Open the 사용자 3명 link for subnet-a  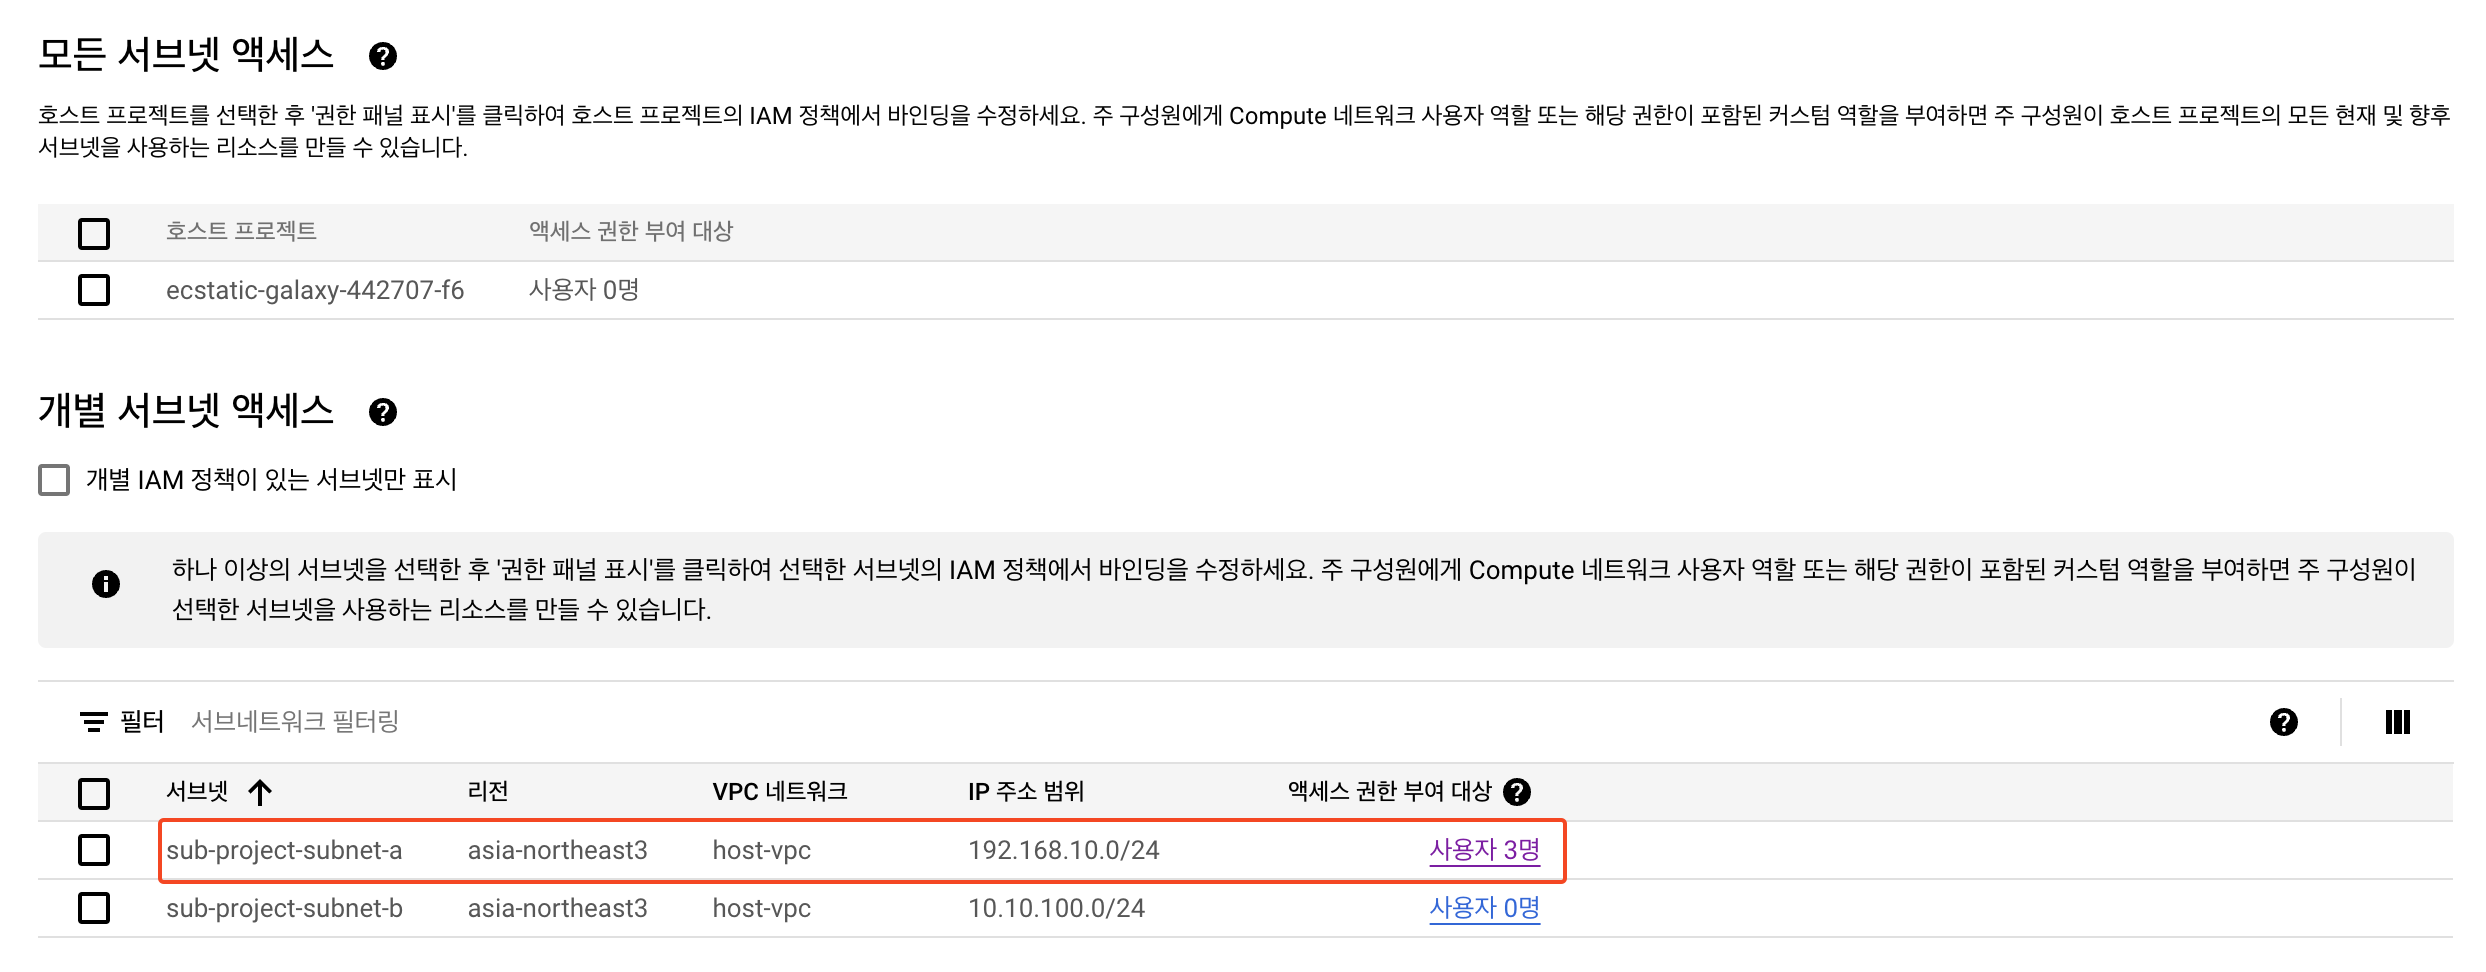pos(1484,850)
